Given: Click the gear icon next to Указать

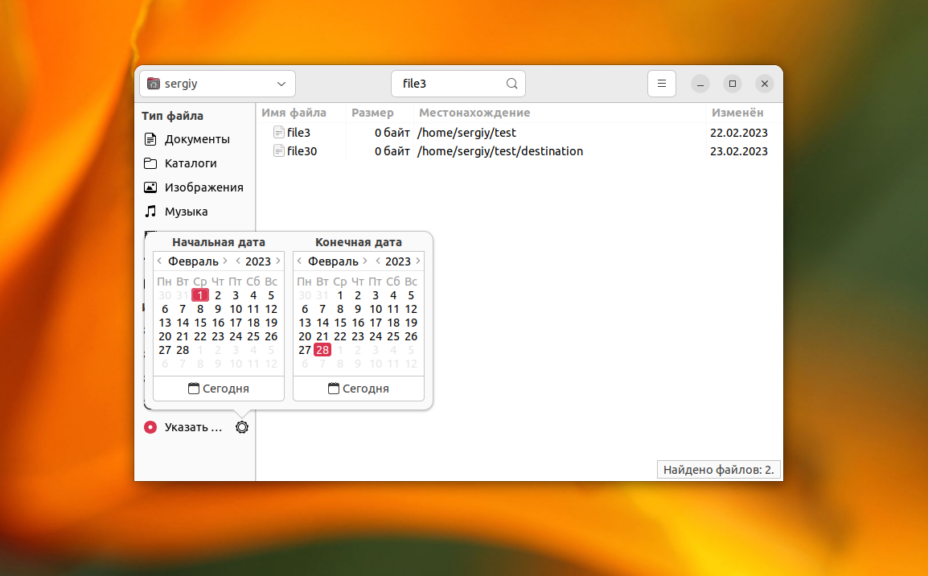Looking at the screenshot, I should (x=242, y=427).
